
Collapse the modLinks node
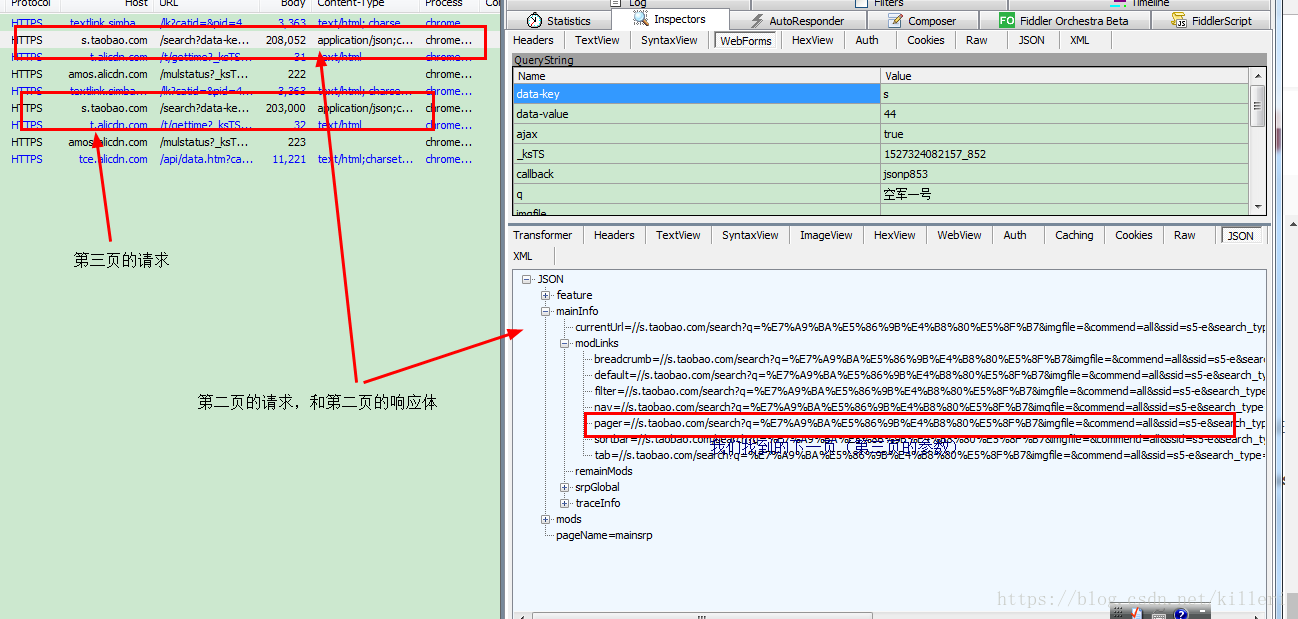565,343
